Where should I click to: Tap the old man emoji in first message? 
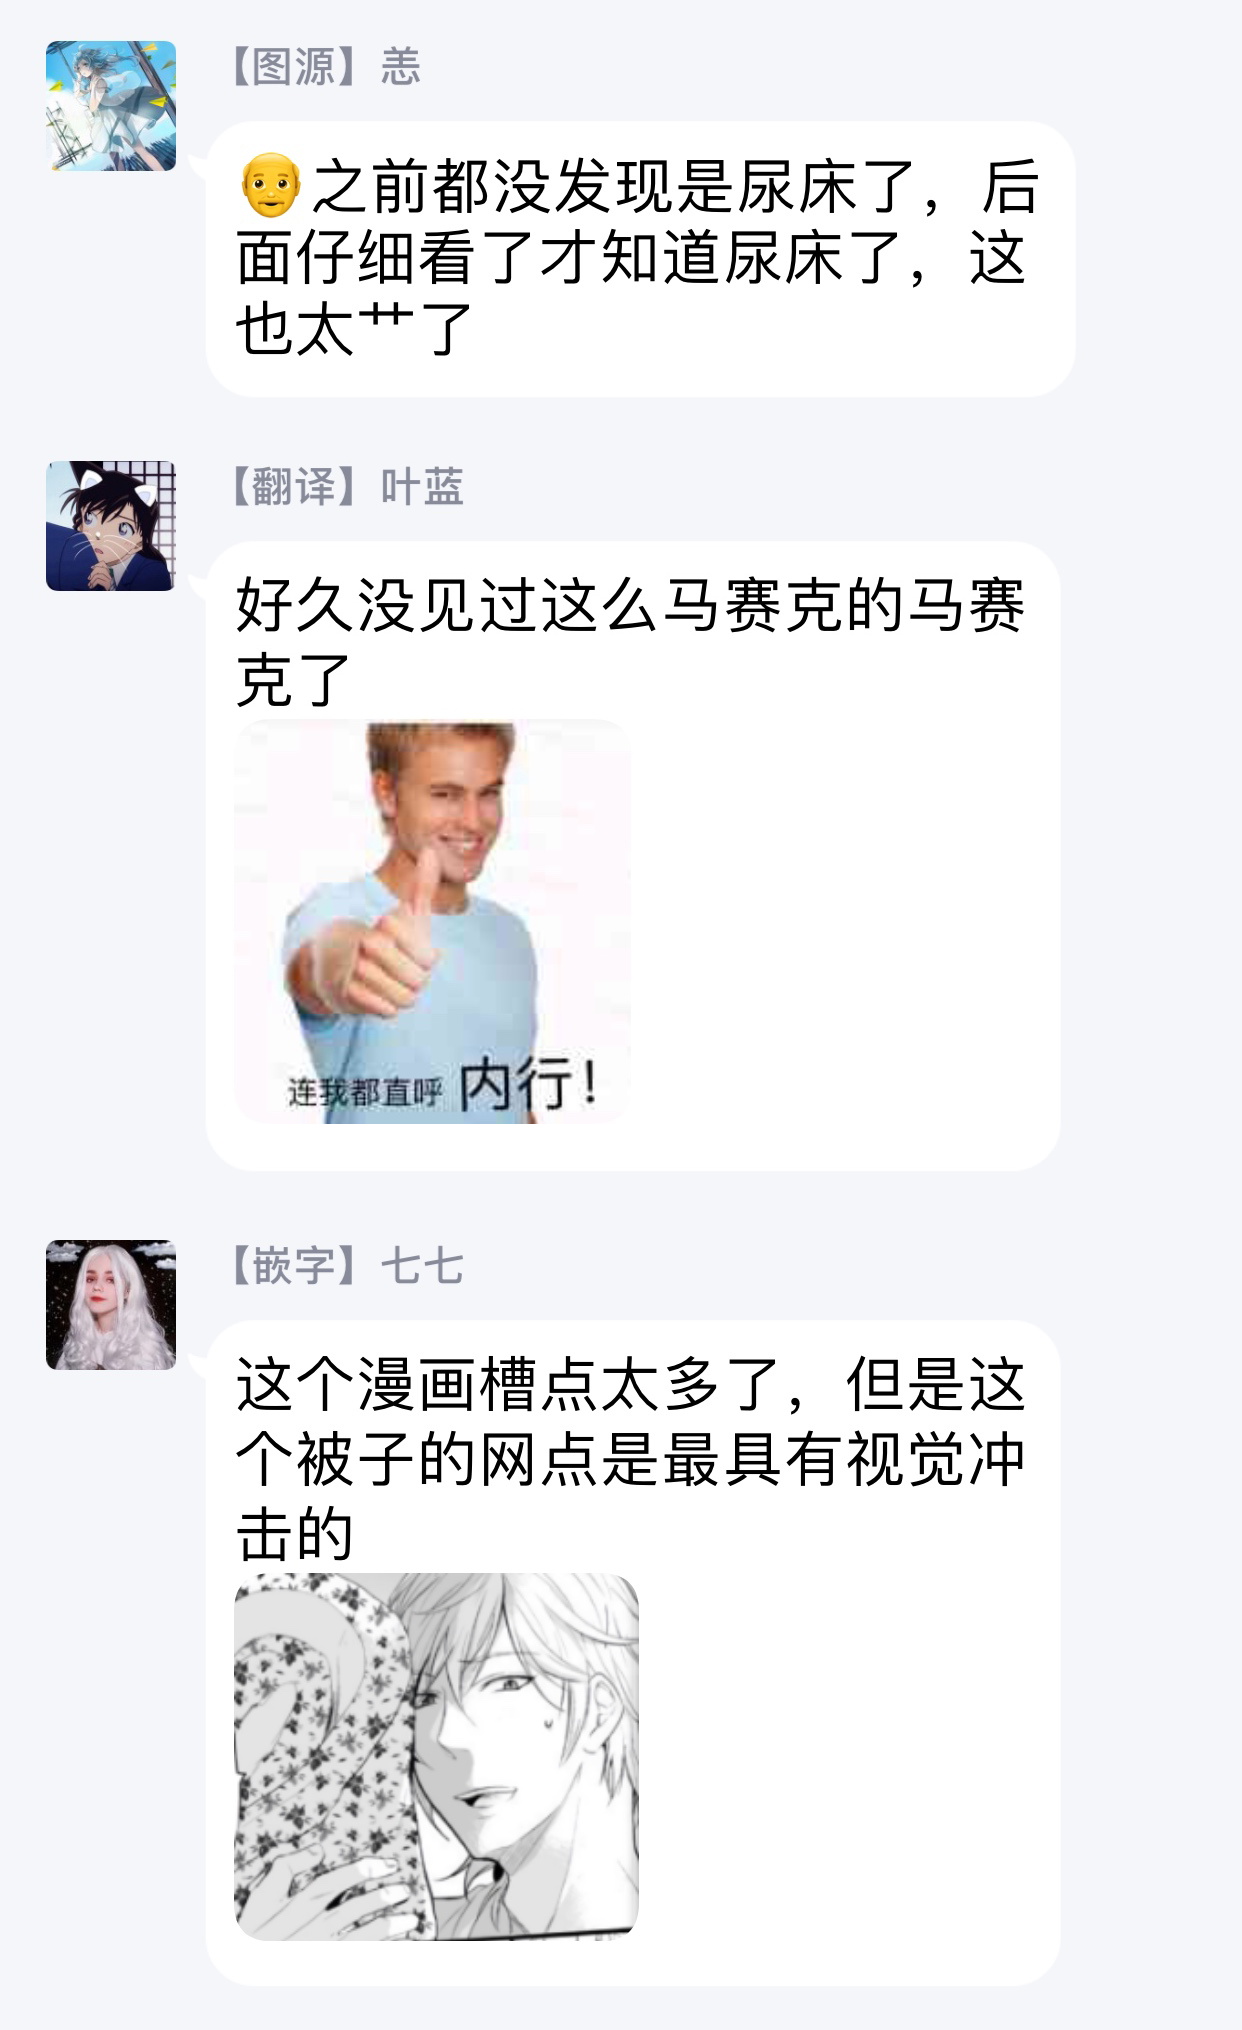[x=271, y=185]
